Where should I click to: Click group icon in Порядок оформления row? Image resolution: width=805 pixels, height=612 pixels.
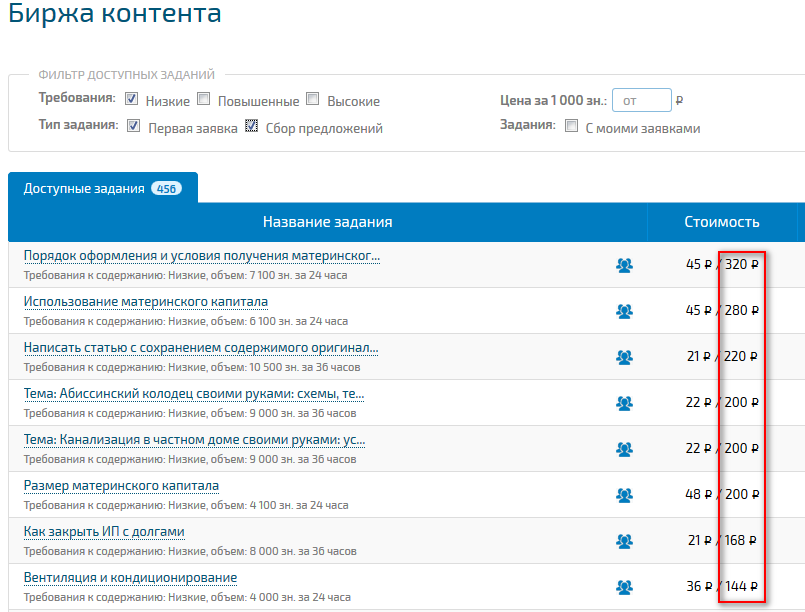click(624, 265)
